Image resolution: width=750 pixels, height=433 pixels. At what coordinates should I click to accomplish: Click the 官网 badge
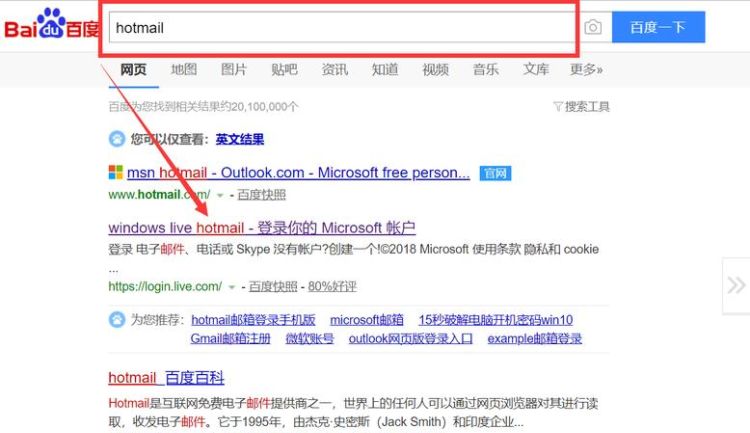(x=496, y=173)
